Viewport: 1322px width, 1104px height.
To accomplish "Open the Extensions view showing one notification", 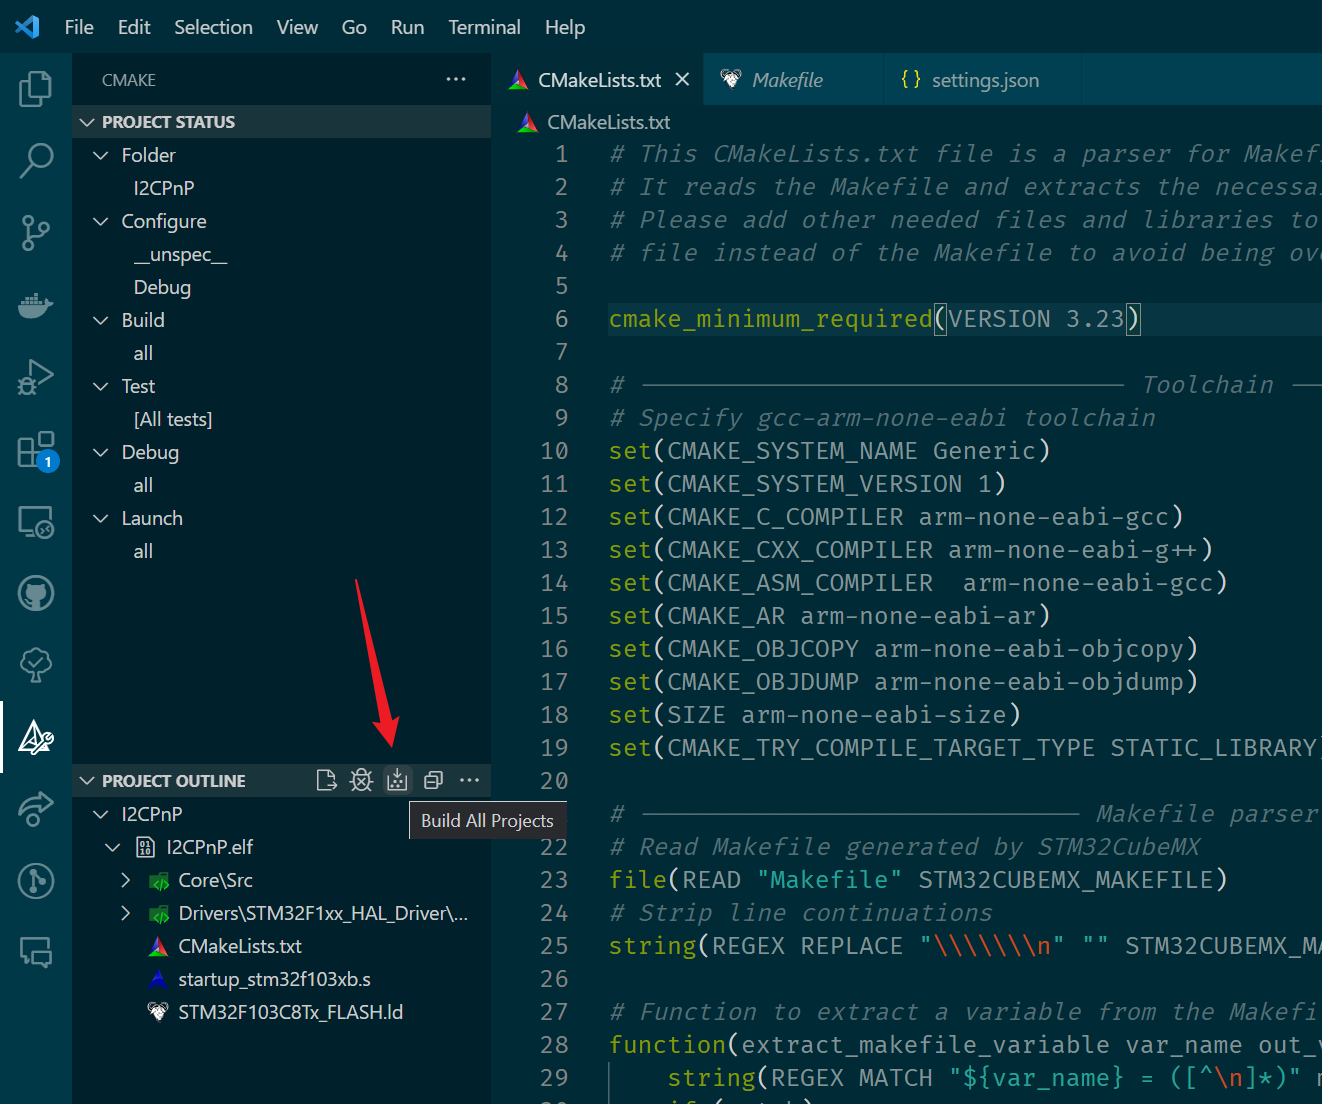I will point(36,449).
